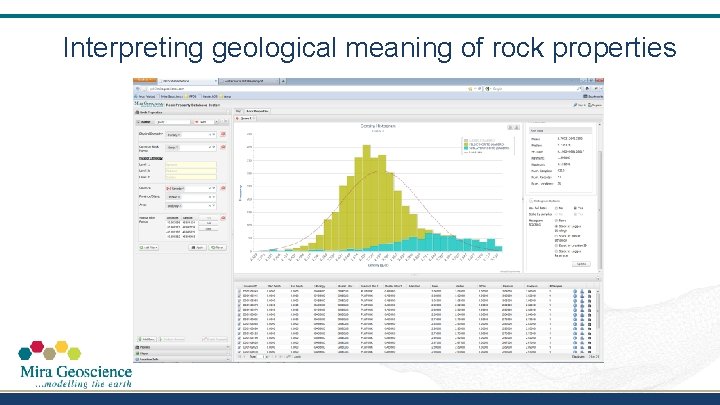Collapse the left Rock Properties panel header
Image resolution: width=720 pixels, height=405 pixels.
pos(182,112)
